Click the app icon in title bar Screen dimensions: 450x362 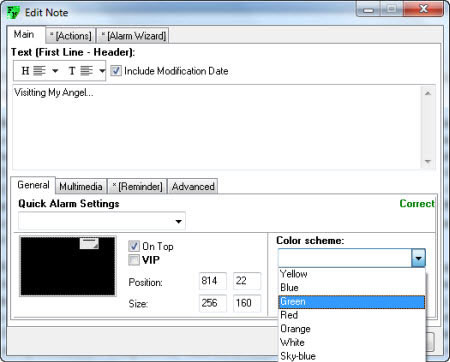point(13,13)
